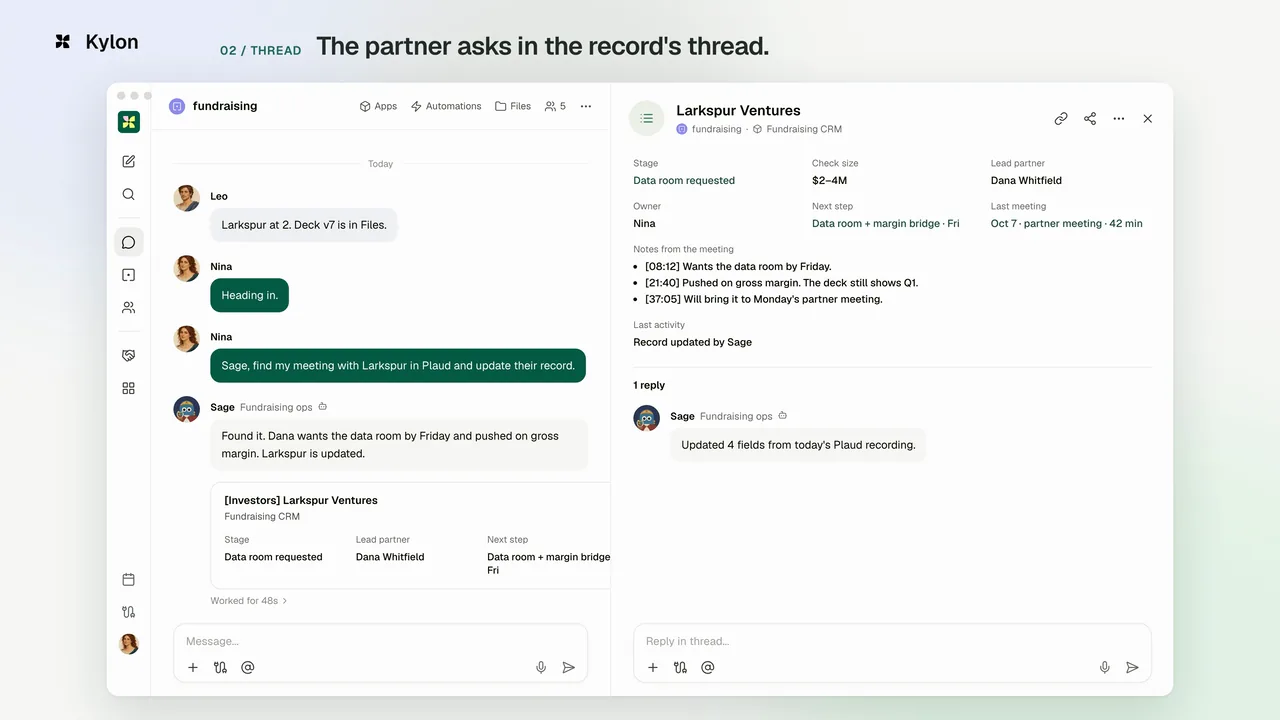The image size is (1280, 720).
Task: Open Automations in the channel header
Action: click(446, 106)
